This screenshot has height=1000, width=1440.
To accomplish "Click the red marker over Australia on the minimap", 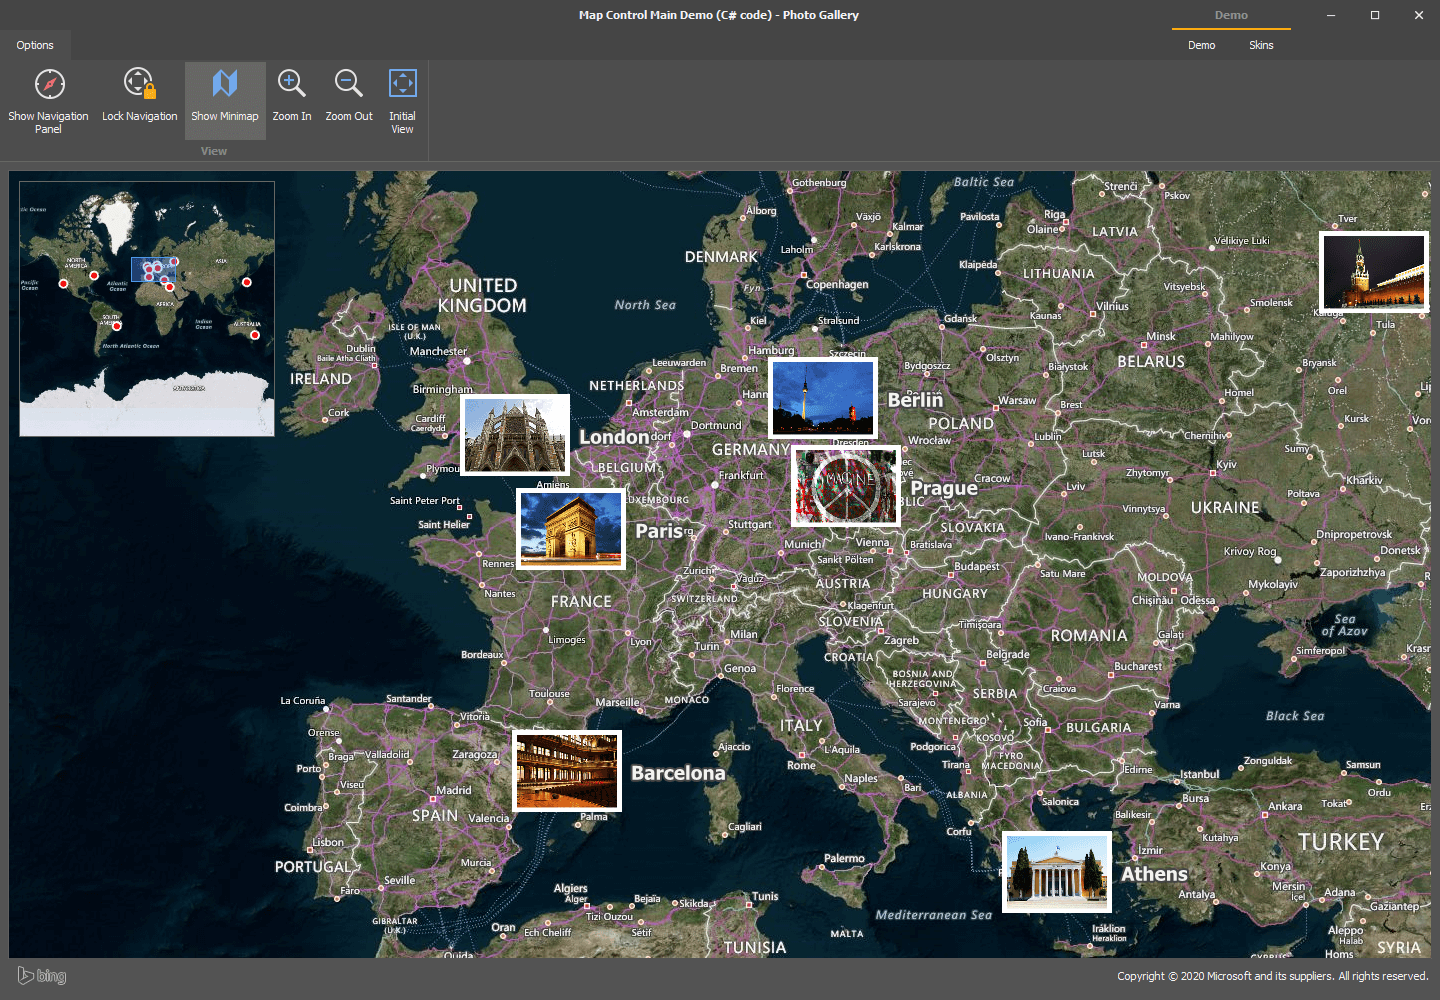I will [x=255, y=335].
